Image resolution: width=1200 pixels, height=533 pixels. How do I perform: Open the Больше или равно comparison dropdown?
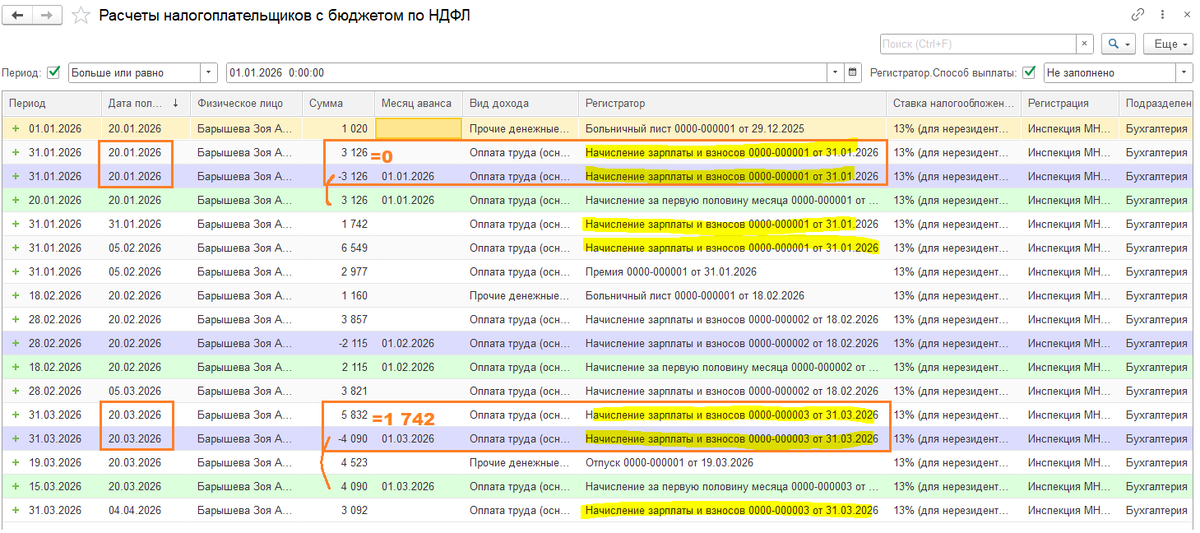(208, 73)
